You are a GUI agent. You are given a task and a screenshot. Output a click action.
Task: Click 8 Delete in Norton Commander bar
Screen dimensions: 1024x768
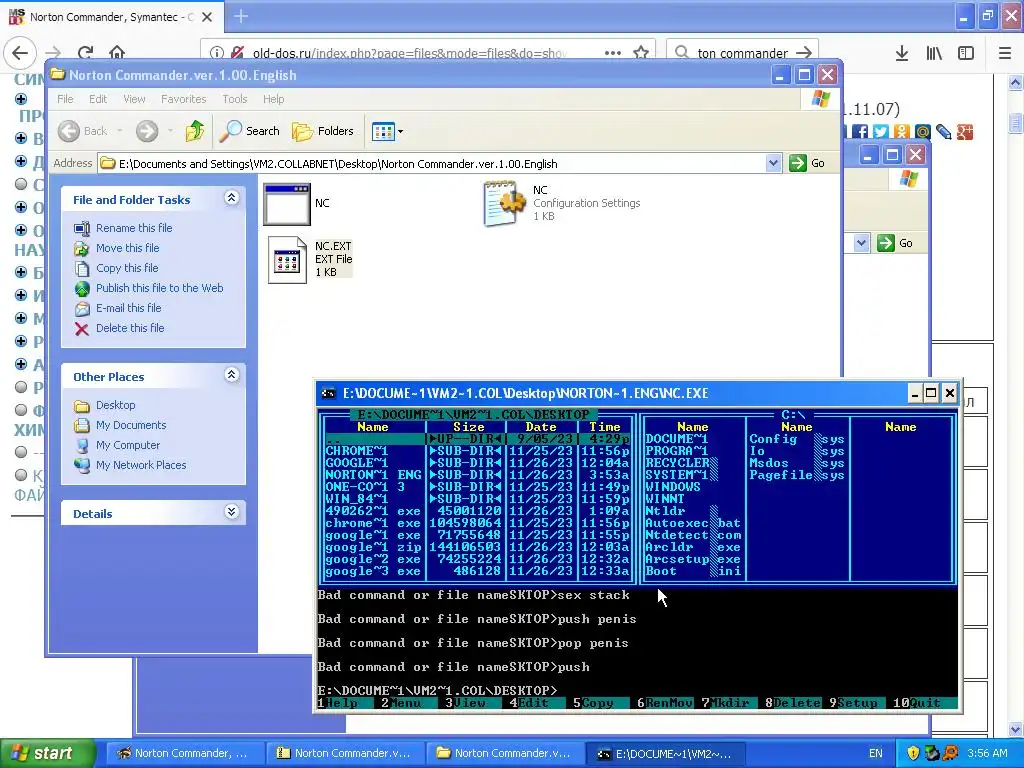pos(793,703)
